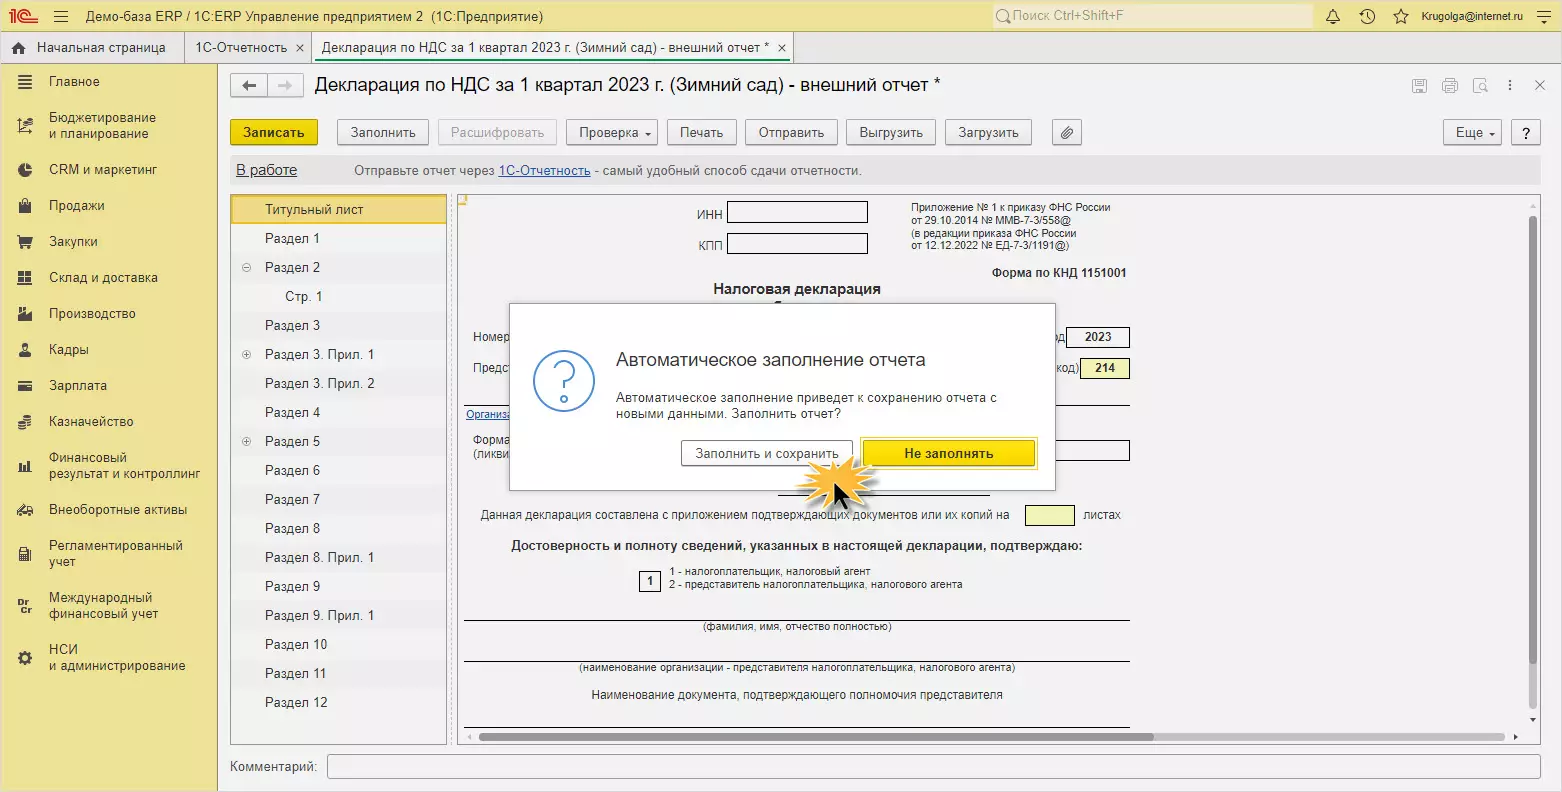
Task: Collapse the Раздел 2 tree node
Action: pyautogui.click(x=247, y=268)
